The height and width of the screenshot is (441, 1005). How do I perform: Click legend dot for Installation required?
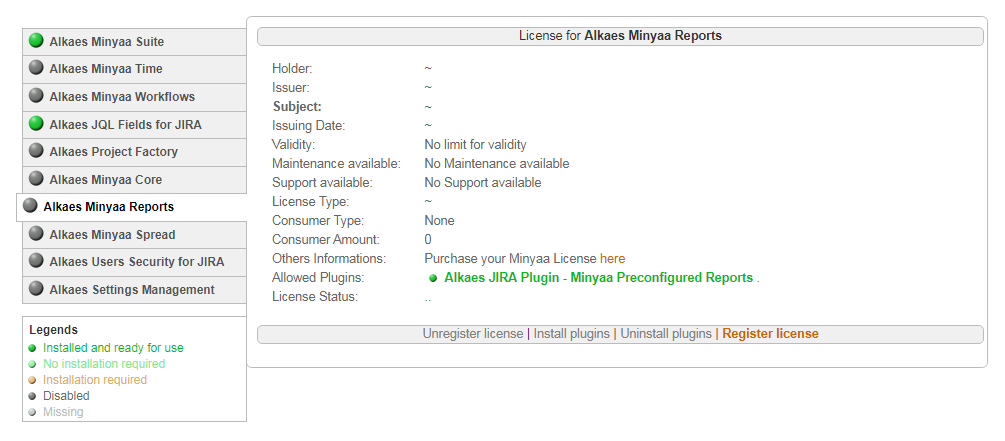click(33, 380)
